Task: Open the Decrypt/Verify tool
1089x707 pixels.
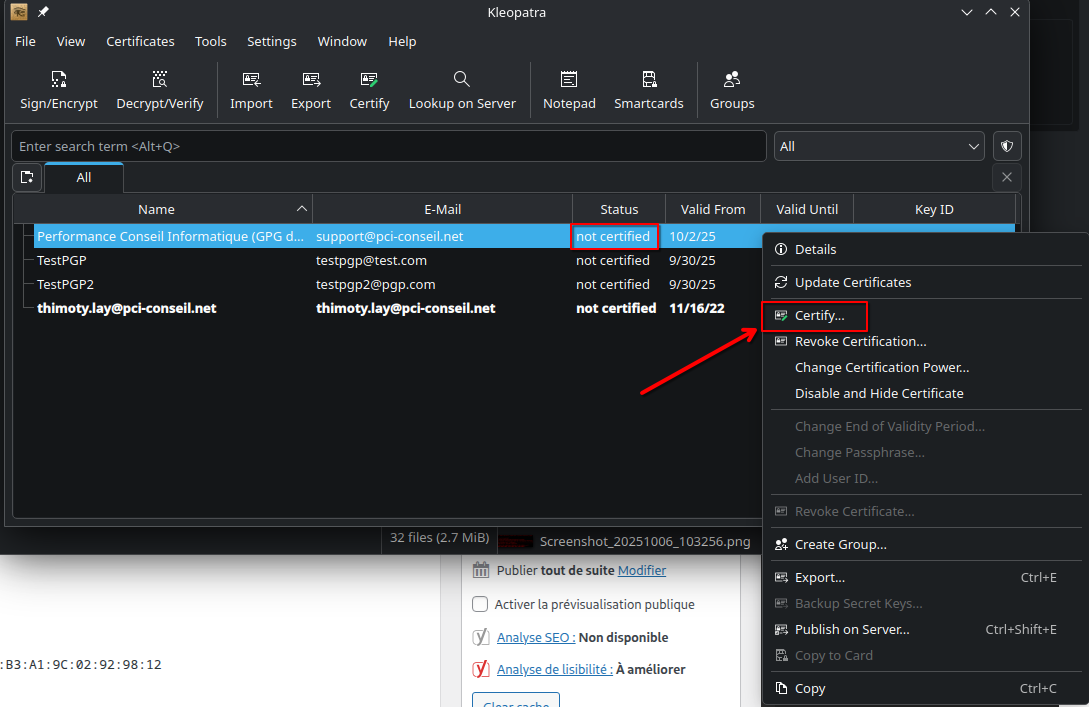Action: tap(160, 80)
